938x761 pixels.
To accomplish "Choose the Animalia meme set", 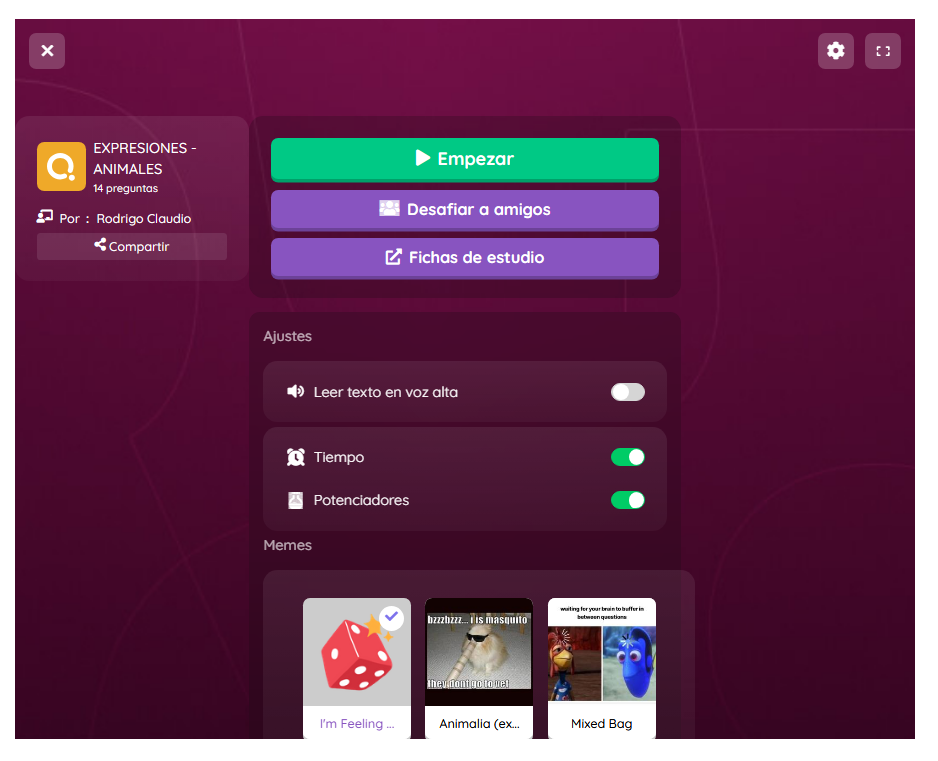I will [x=479, y=668].
